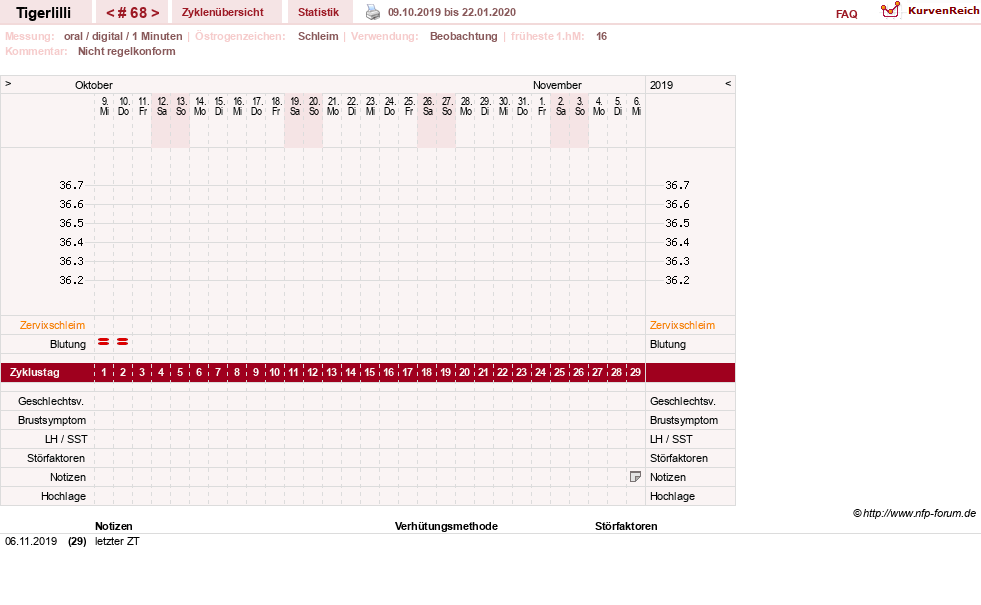Click the left LH / SST row label
Viewport: 981px width, 605px height.
(66, 439)
